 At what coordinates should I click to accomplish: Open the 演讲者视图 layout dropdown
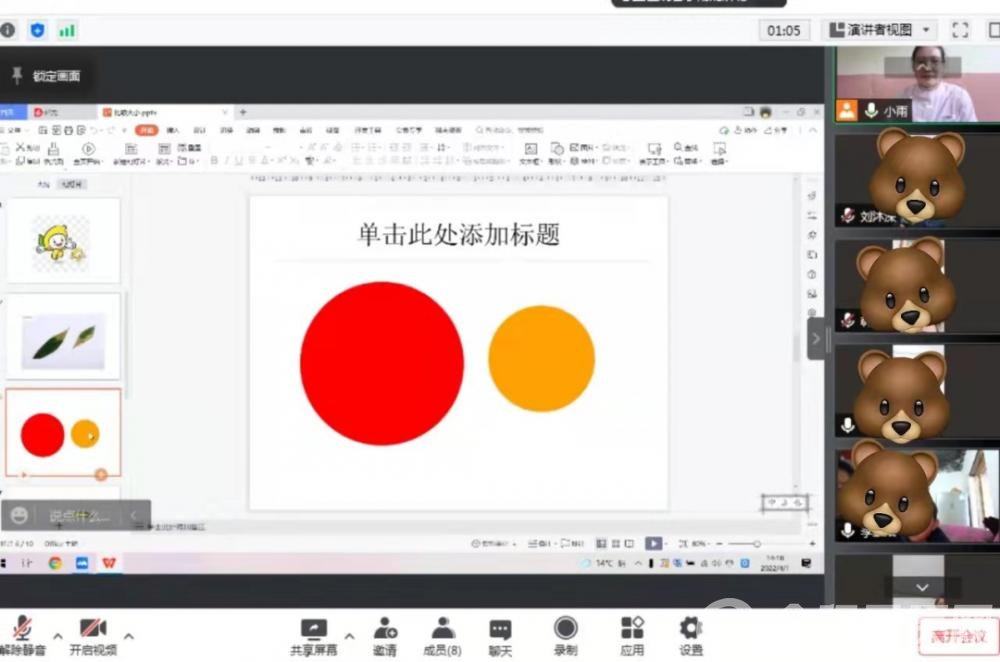[880, 30]
